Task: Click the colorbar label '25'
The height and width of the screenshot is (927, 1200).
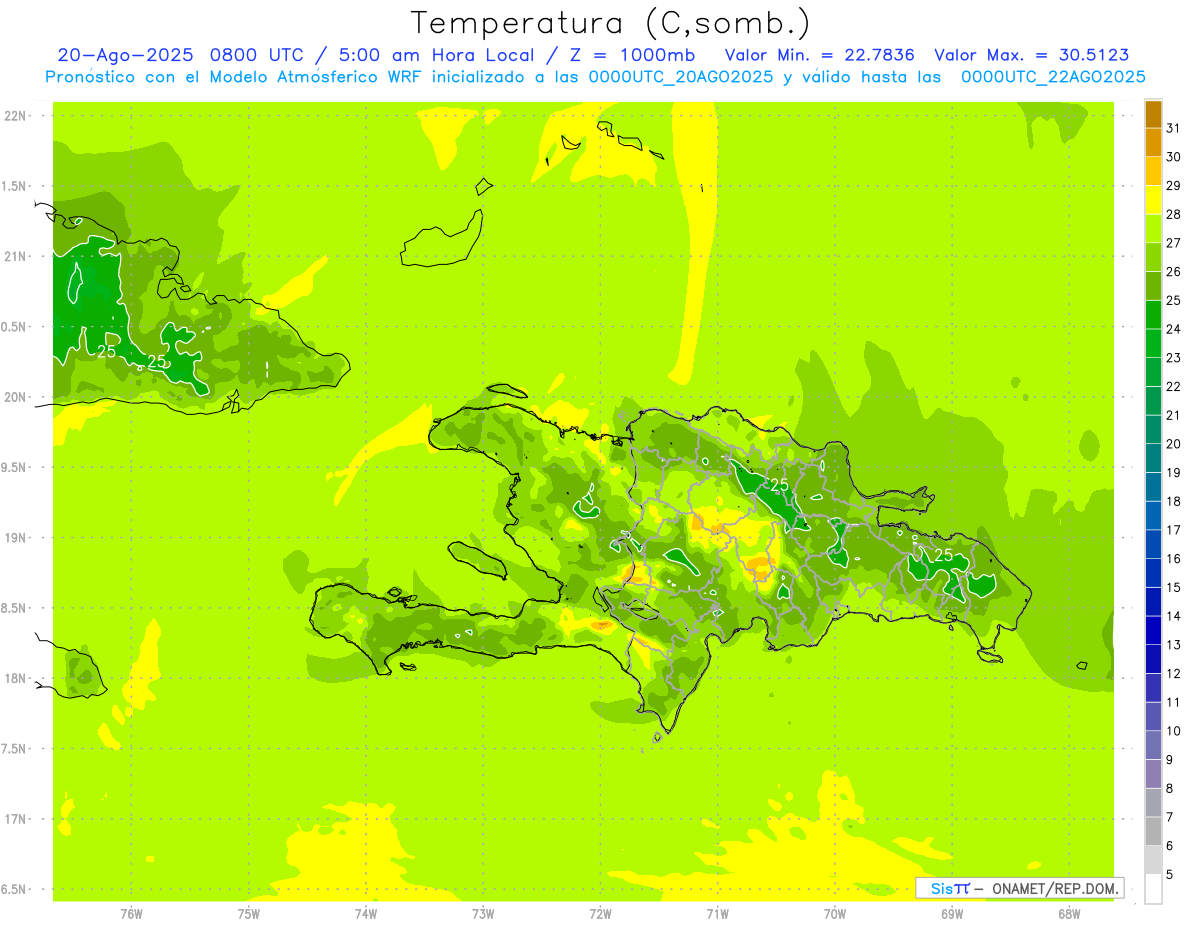Action: click(x=1174, y=300)
